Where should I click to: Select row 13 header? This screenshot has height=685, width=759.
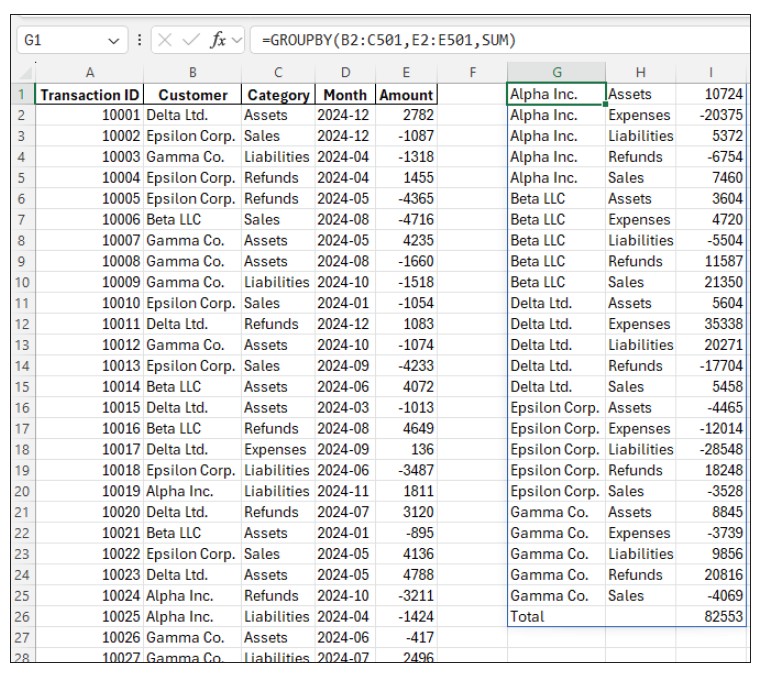tap(22, 345)
